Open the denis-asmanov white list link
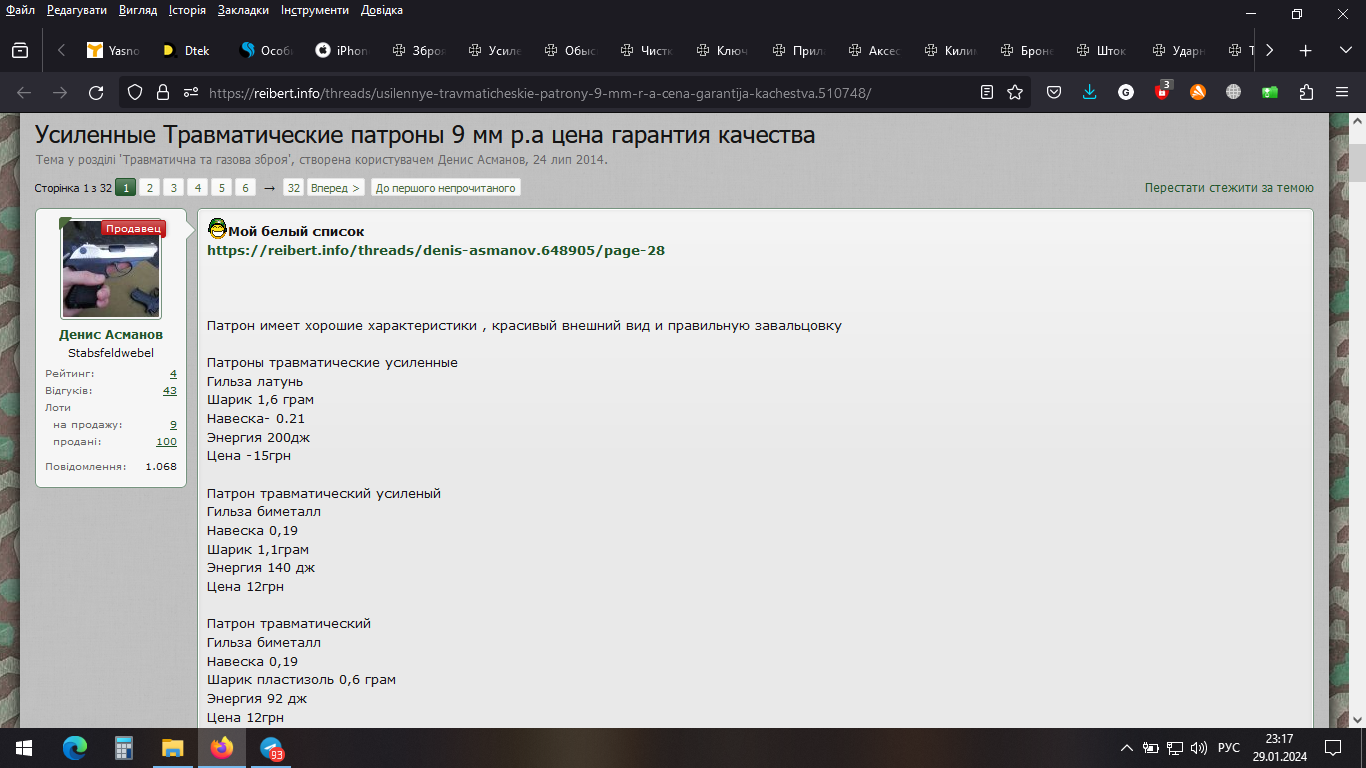The height and width of the screenshot is (768, 1366). pyautogui.click(x=435, y=251)
